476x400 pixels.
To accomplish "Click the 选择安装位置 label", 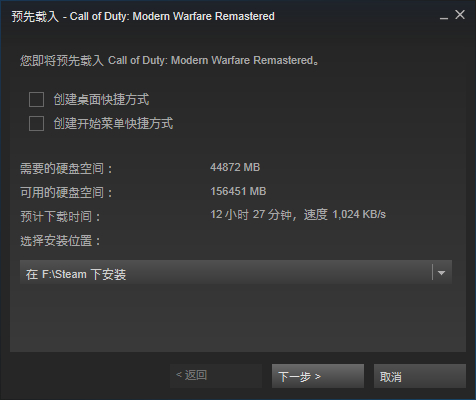I will click(60, 241).
